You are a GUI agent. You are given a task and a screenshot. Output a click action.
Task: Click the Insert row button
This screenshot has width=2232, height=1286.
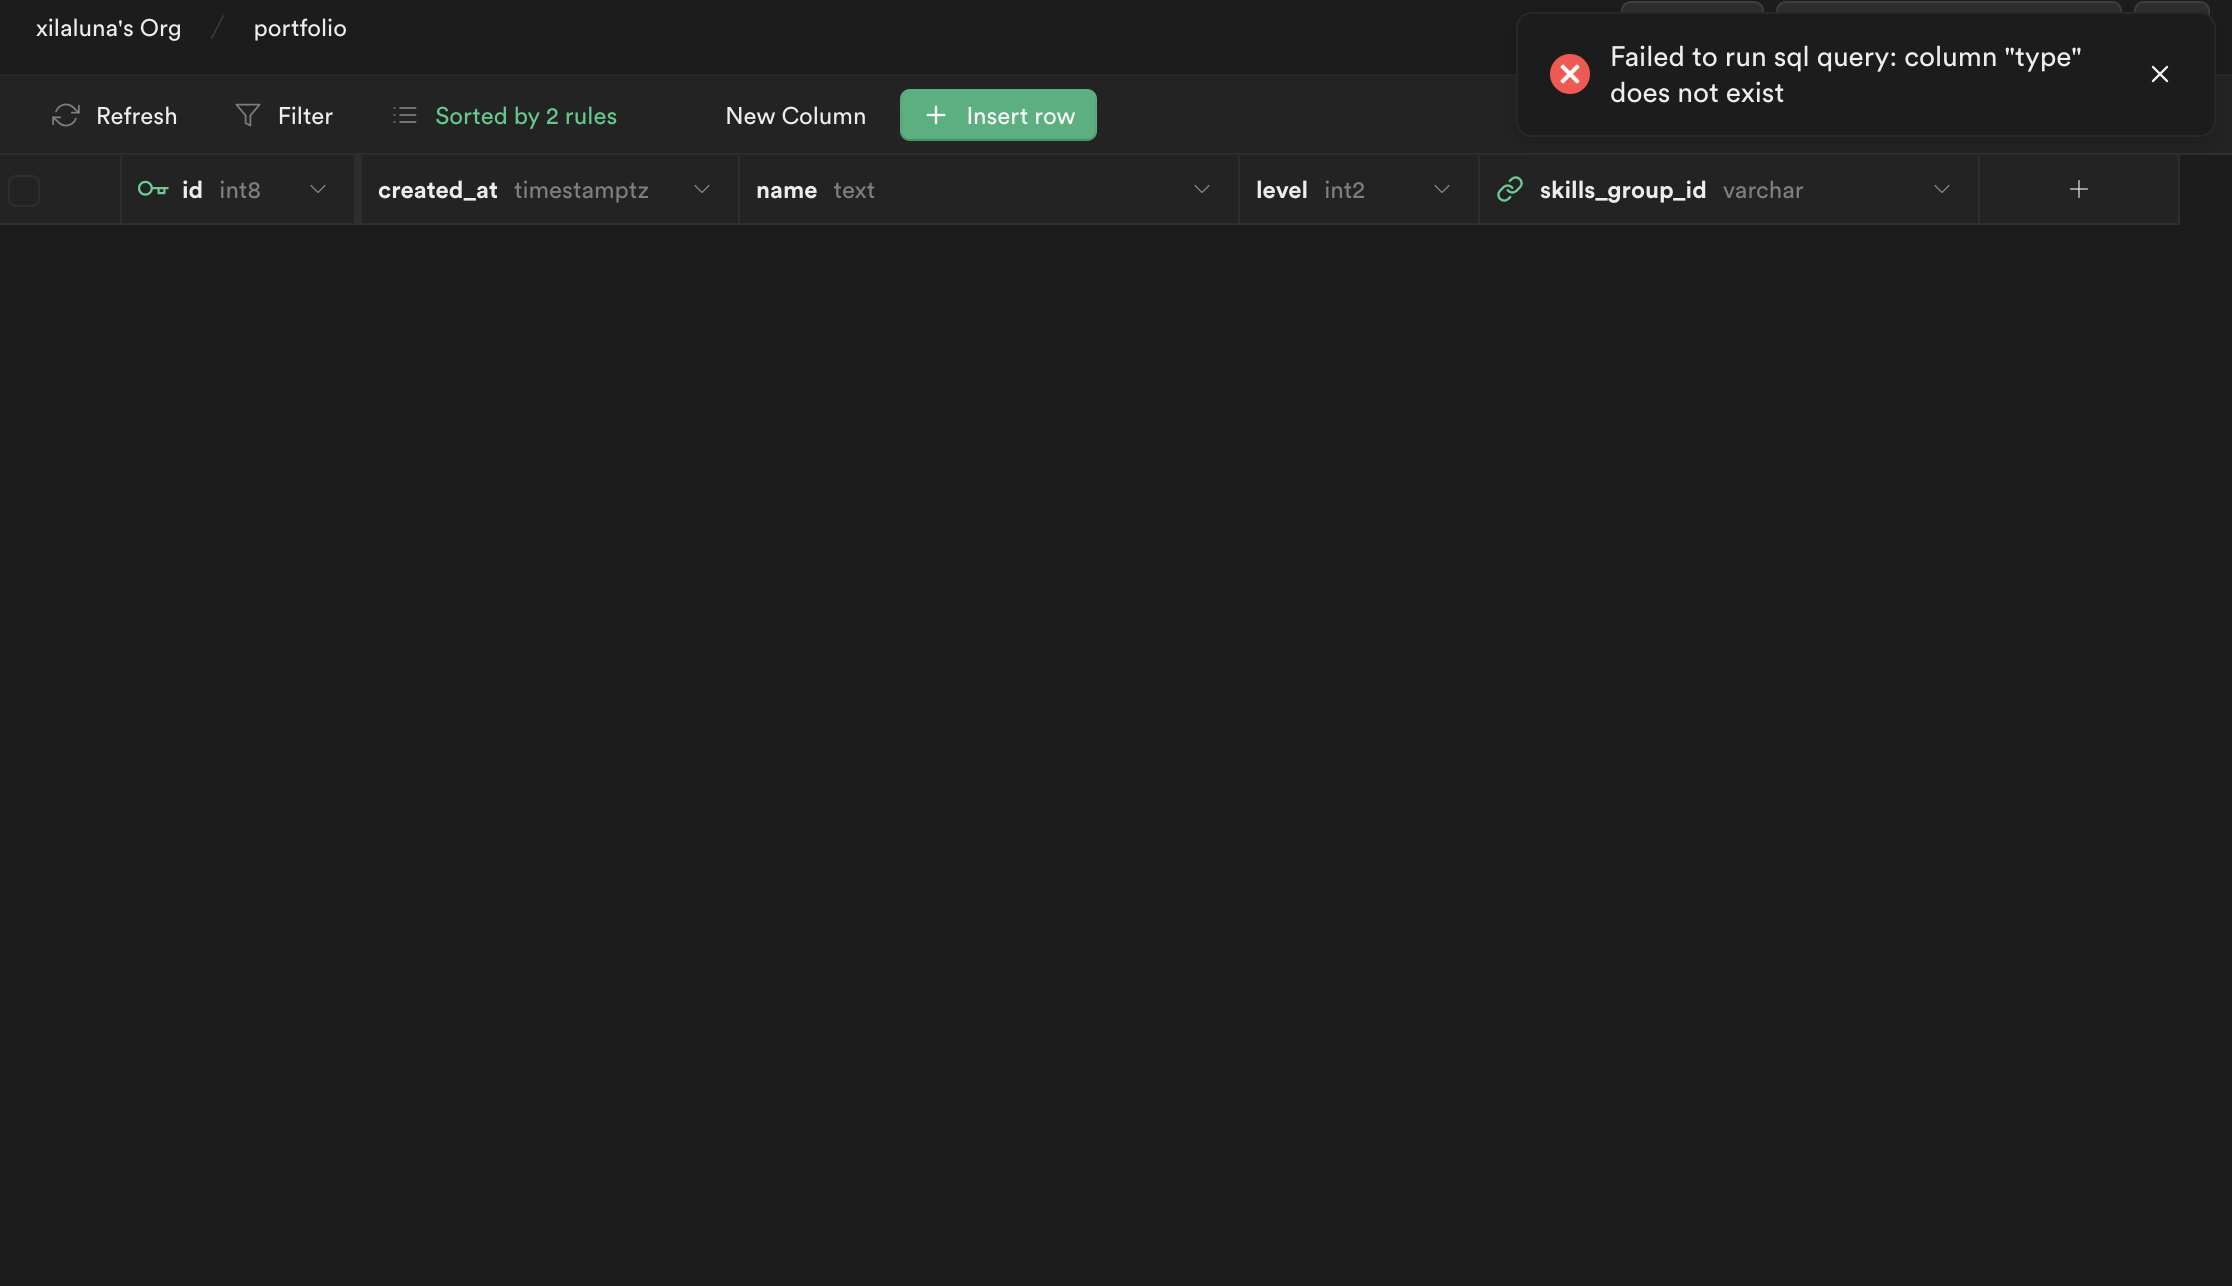[998, 116]
